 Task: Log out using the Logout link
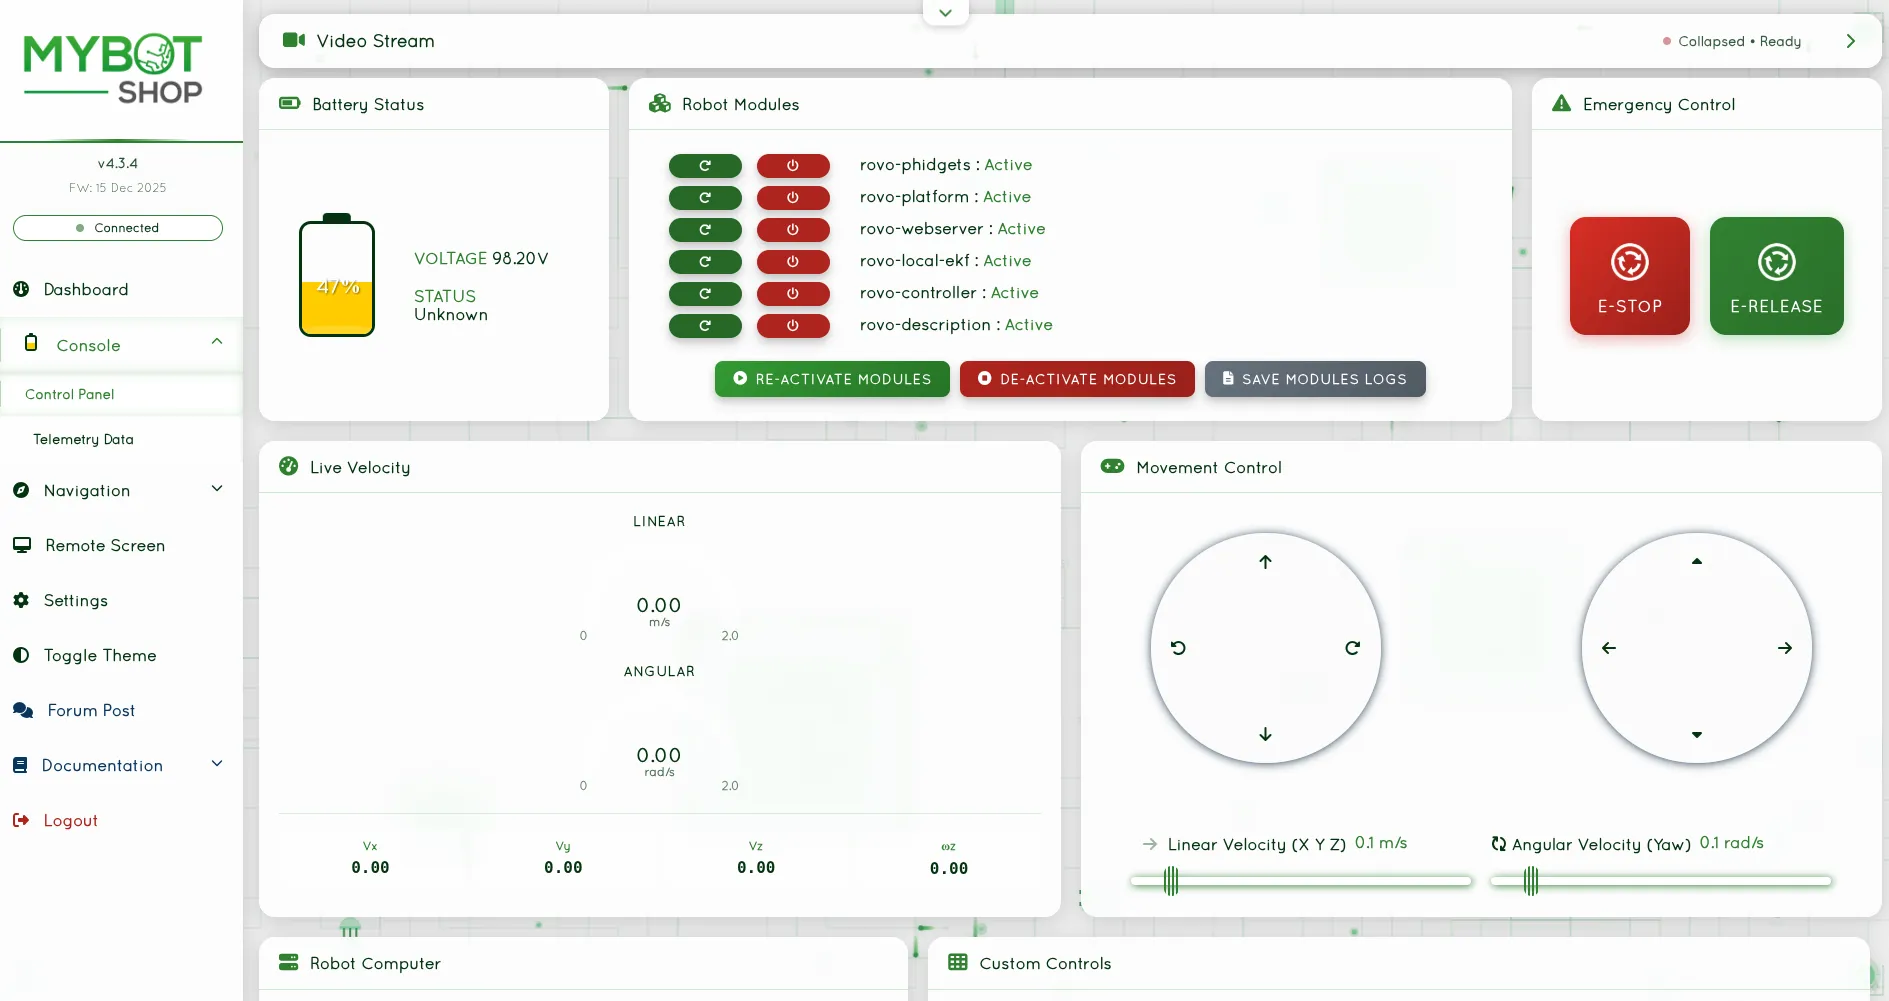[70, 821]
